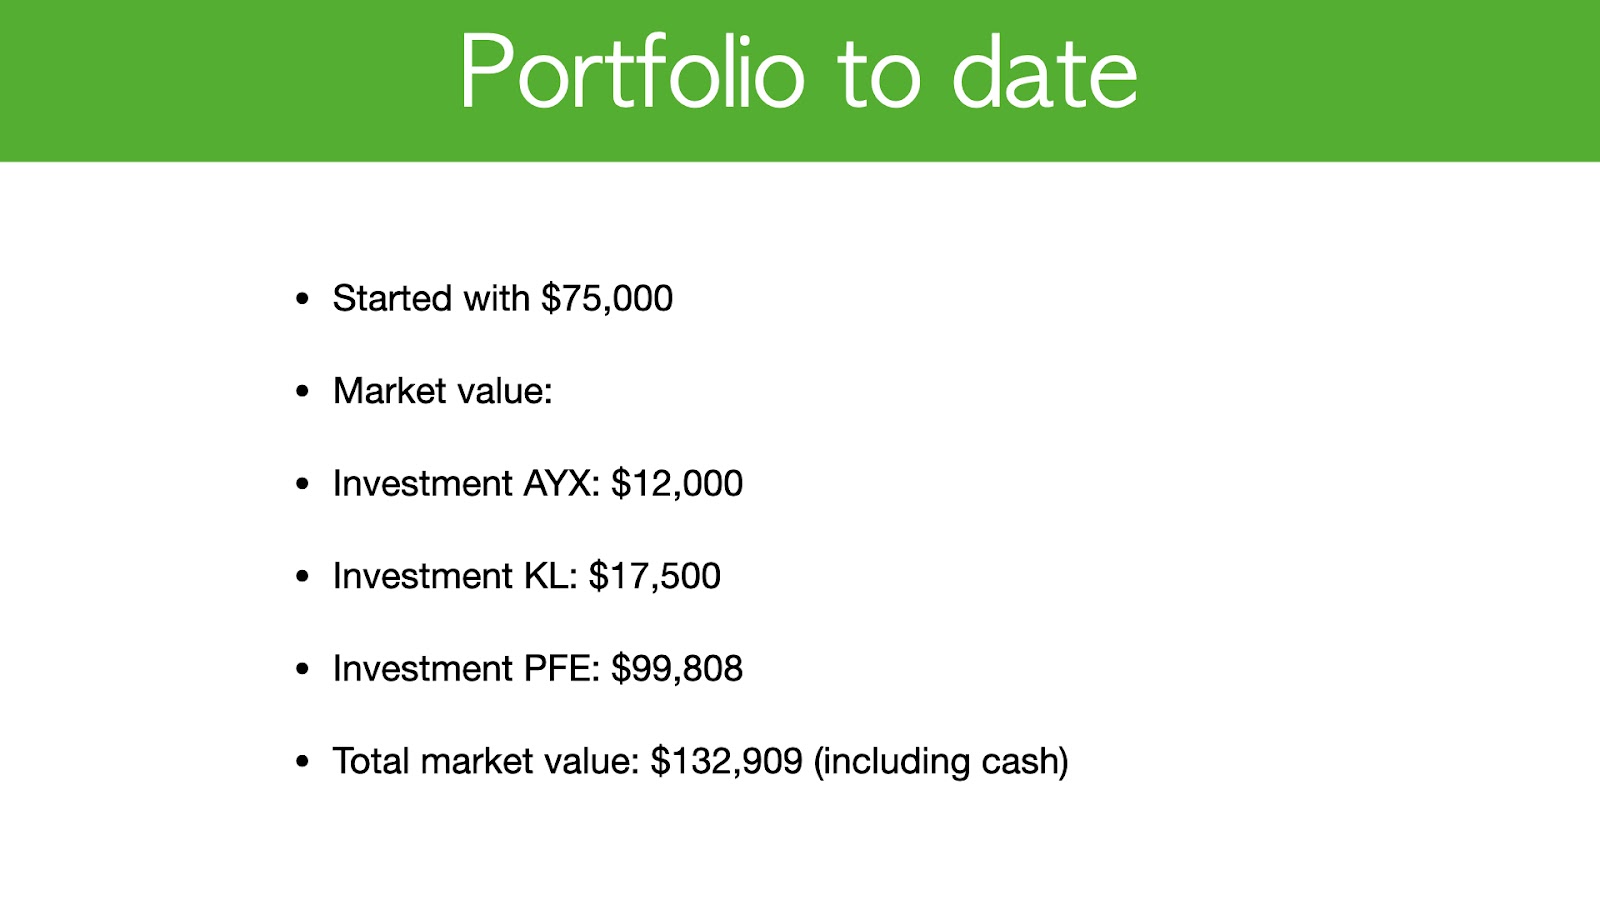Click the "Portfolio to date" slide title
The width and height of the screenshot is (1600, 900).
(798, 72)
